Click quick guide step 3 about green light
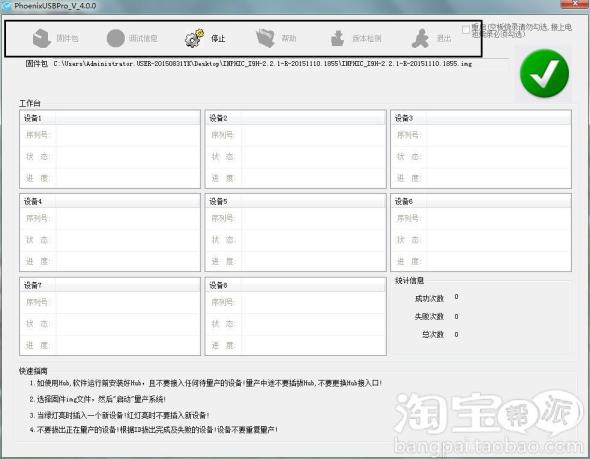 pos(119,415)
